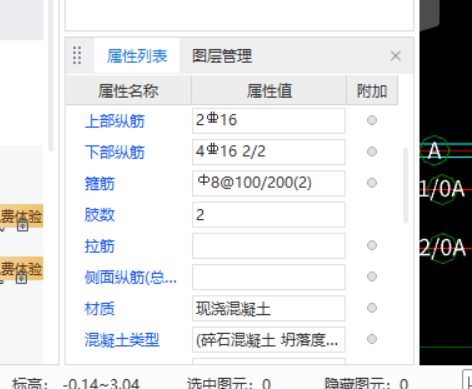472x389 pixels.
Task: Select the 拉筋 property name
Action: tap(100, 246)
